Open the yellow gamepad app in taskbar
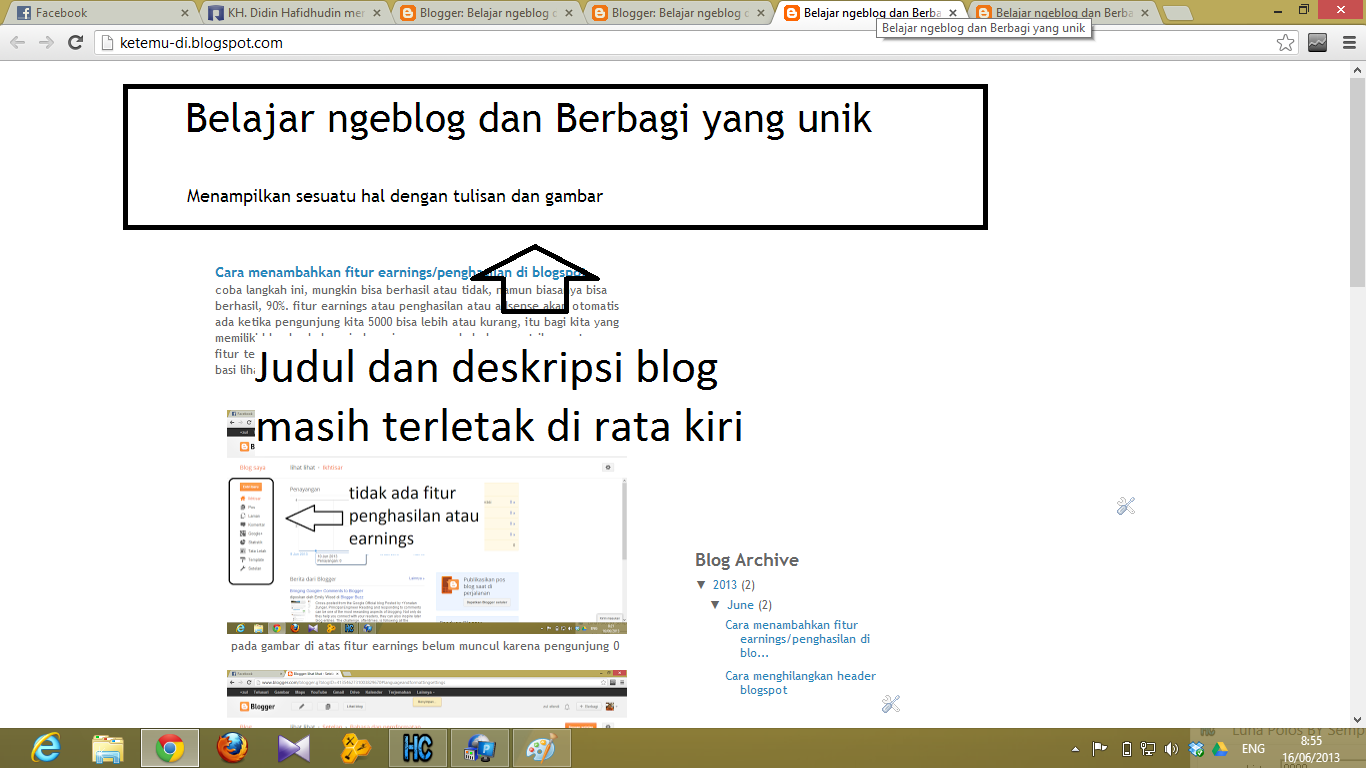 tap(356, 748)
